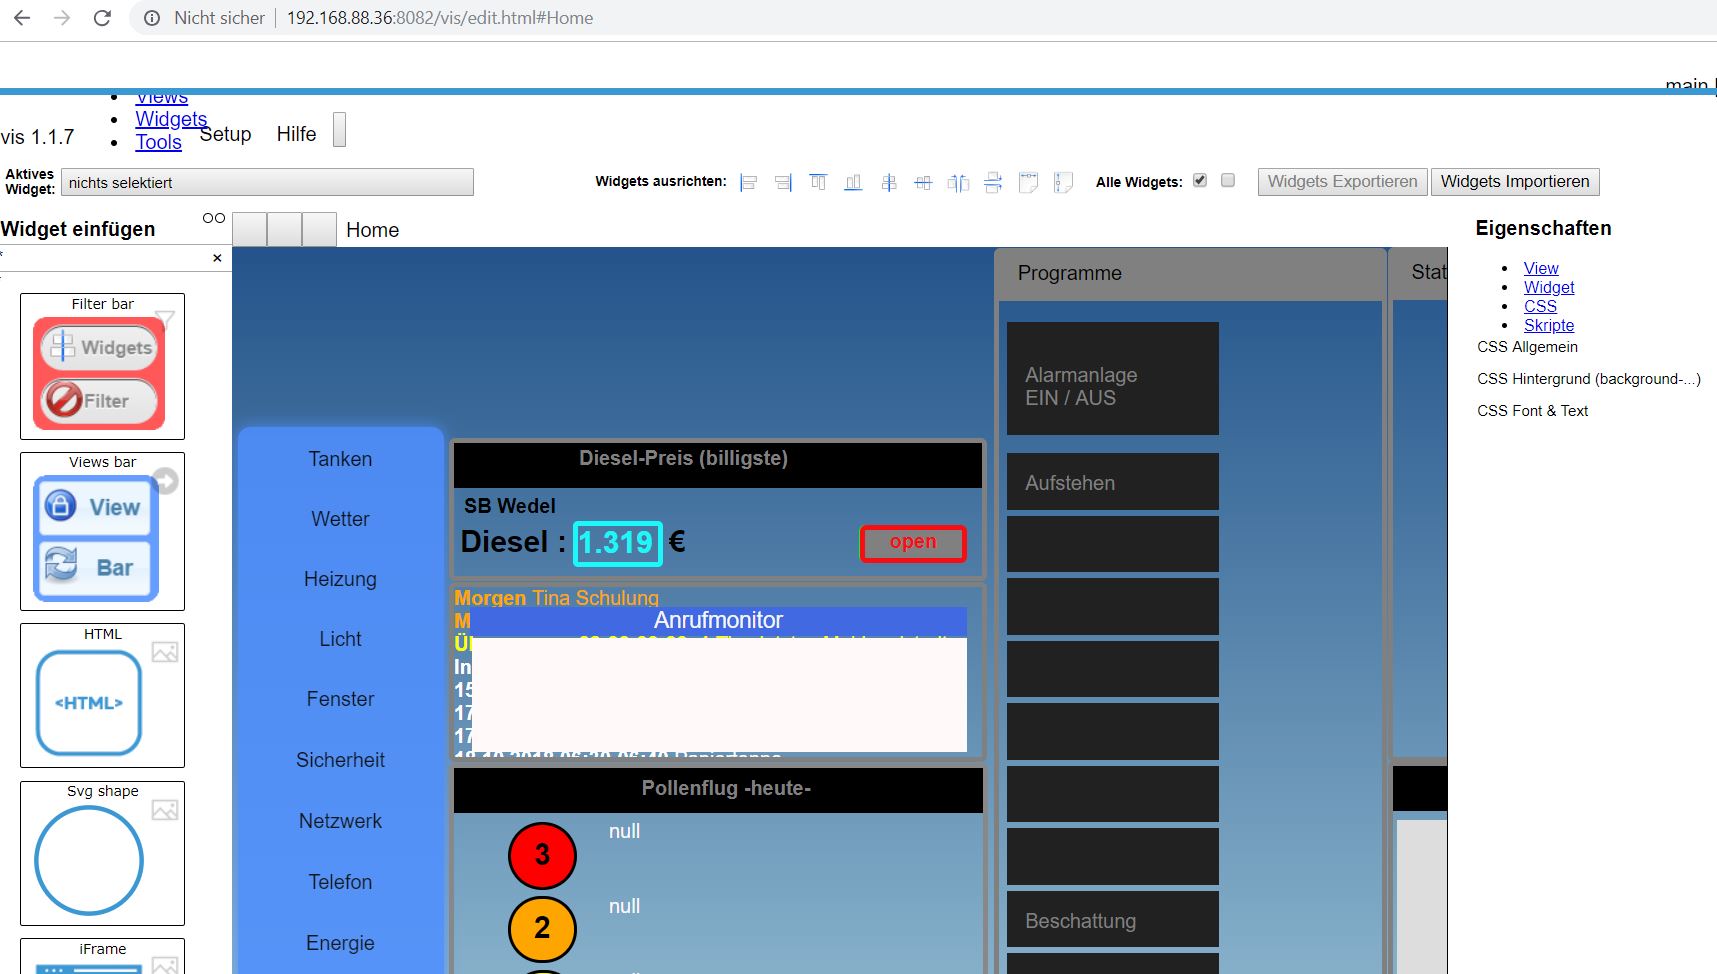This screenshot has width=1717, height=974.
Task: Align widgets to the right edge
Action: (783, 182)
